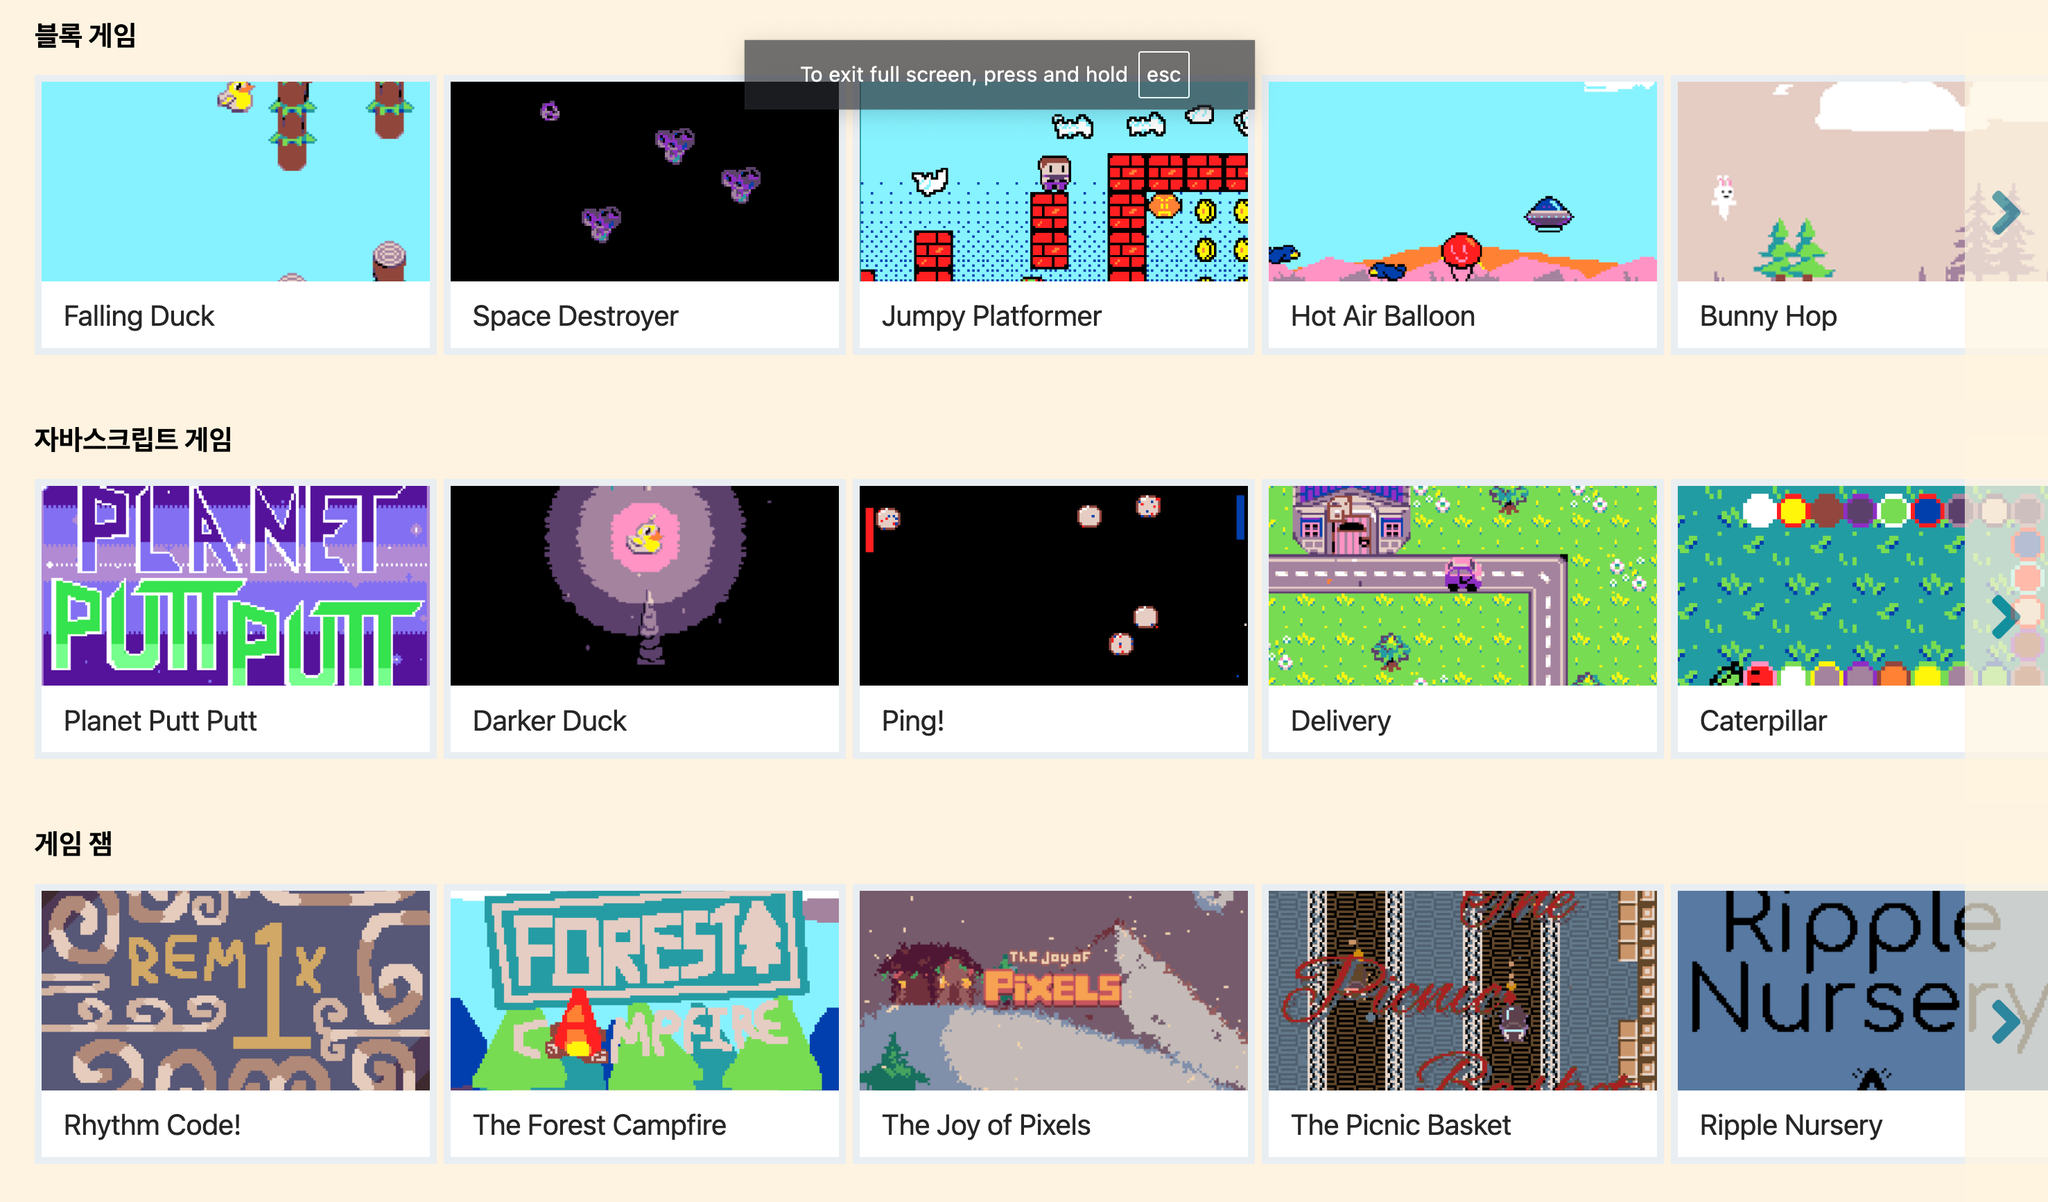Open The Forest Campfire thumbnail

[644, 990]
